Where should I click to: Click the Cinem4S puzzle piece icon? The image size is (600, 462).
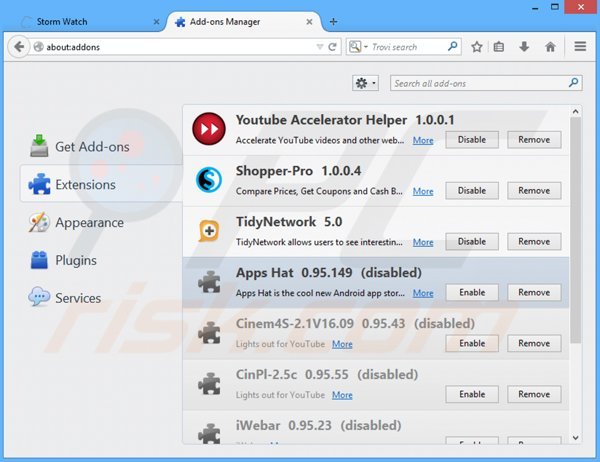[x=209, y=333]
